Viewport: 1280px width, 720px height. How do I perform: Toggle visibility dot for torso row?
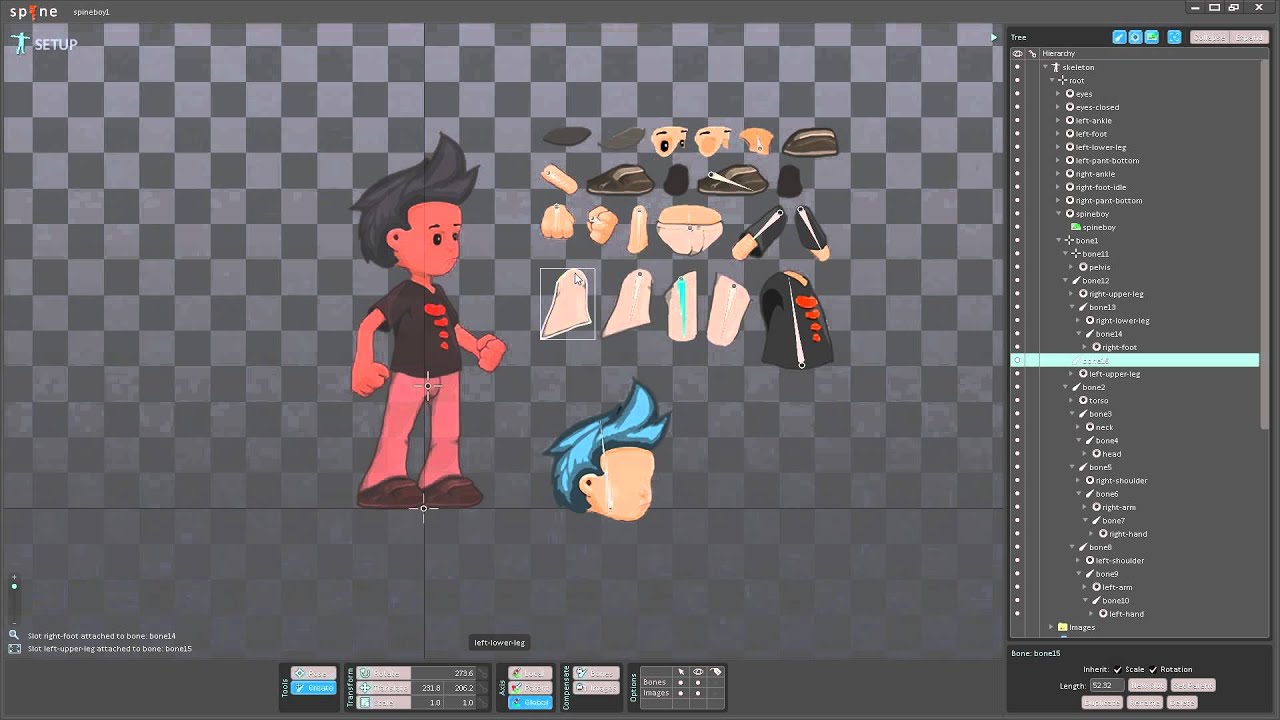point(1017,401)
